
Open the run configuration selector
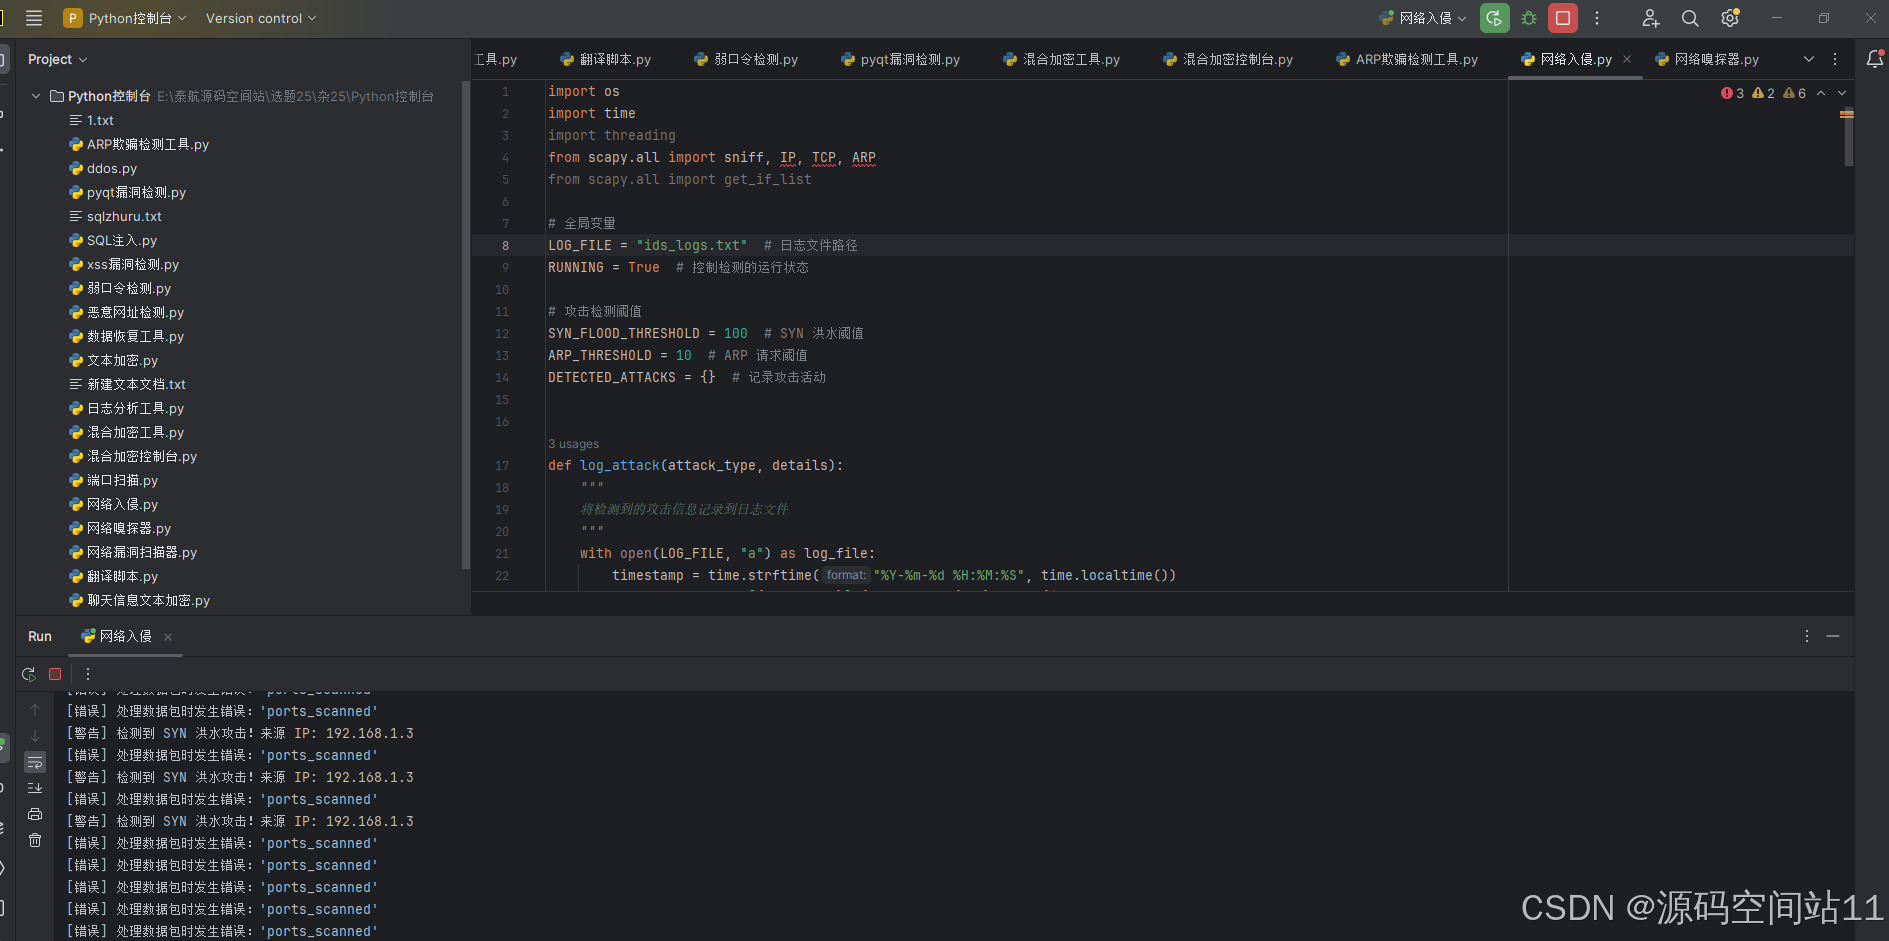(x=1421, y=18)
